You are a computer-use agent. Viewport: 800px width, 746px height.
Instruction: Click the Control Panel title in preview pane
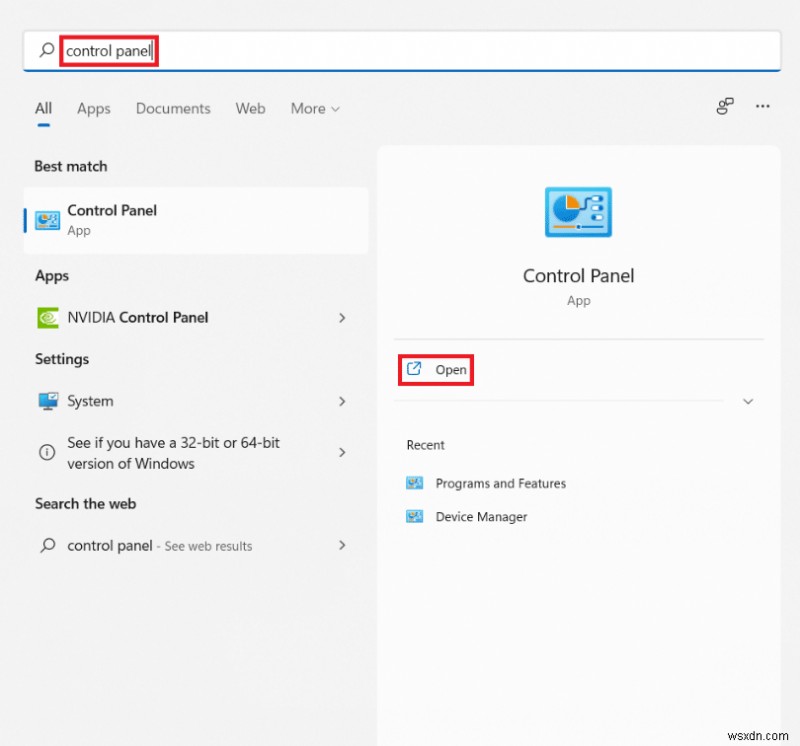(x=579, y=276)
